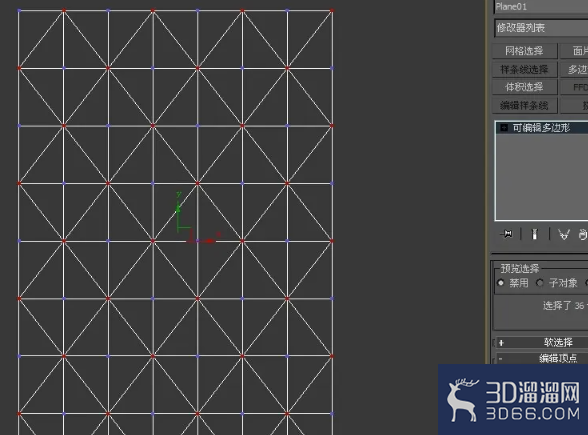Click the Plane01 object name field
This screenshot has height=435, width=588.
[541, 6]
